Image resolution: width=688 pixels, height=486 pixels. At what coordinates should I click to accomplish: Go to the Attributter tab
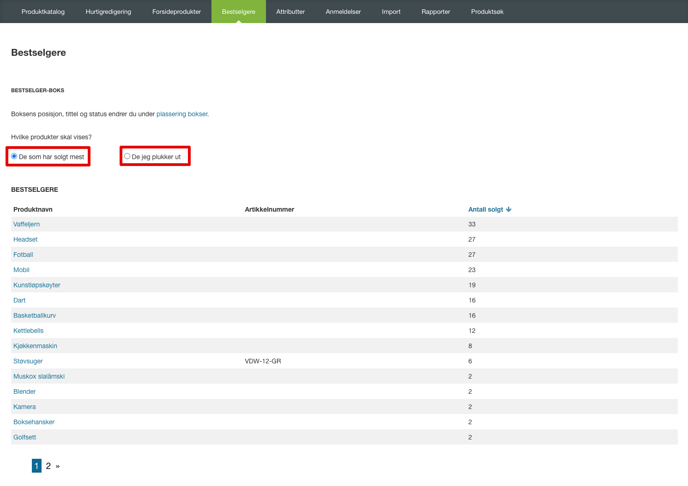coord(290,11)
